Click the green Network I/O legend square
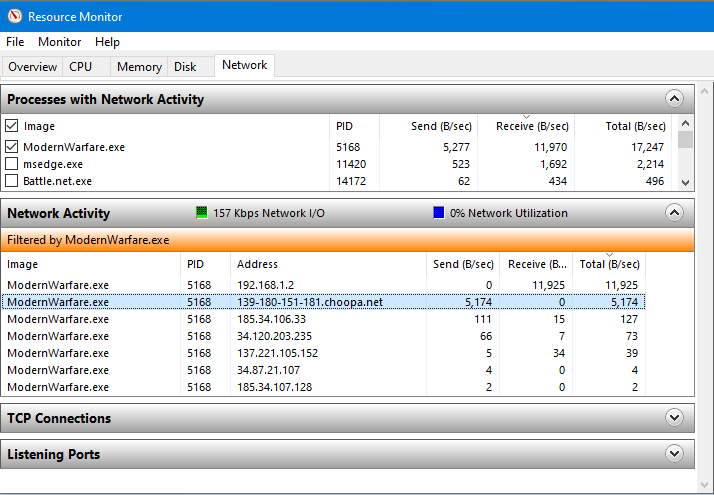714x495 pixels. tap(201, 212)
